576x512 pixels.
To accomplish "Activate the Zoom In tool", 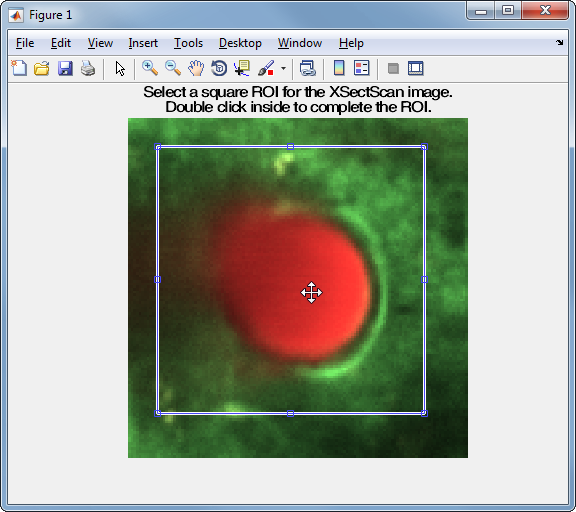I will point(150,69).
